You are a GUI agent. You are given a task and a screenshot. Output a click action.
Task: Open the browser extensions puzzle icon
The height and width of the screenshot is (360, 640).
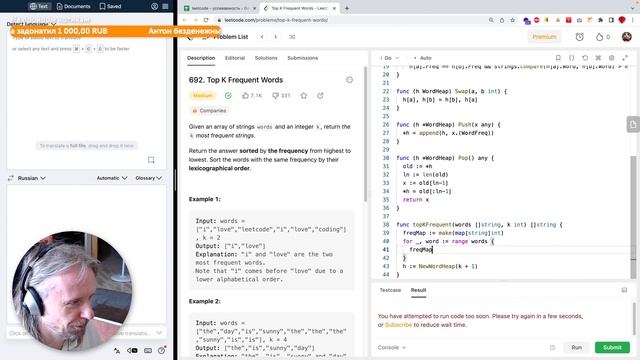tap(600, 20)
